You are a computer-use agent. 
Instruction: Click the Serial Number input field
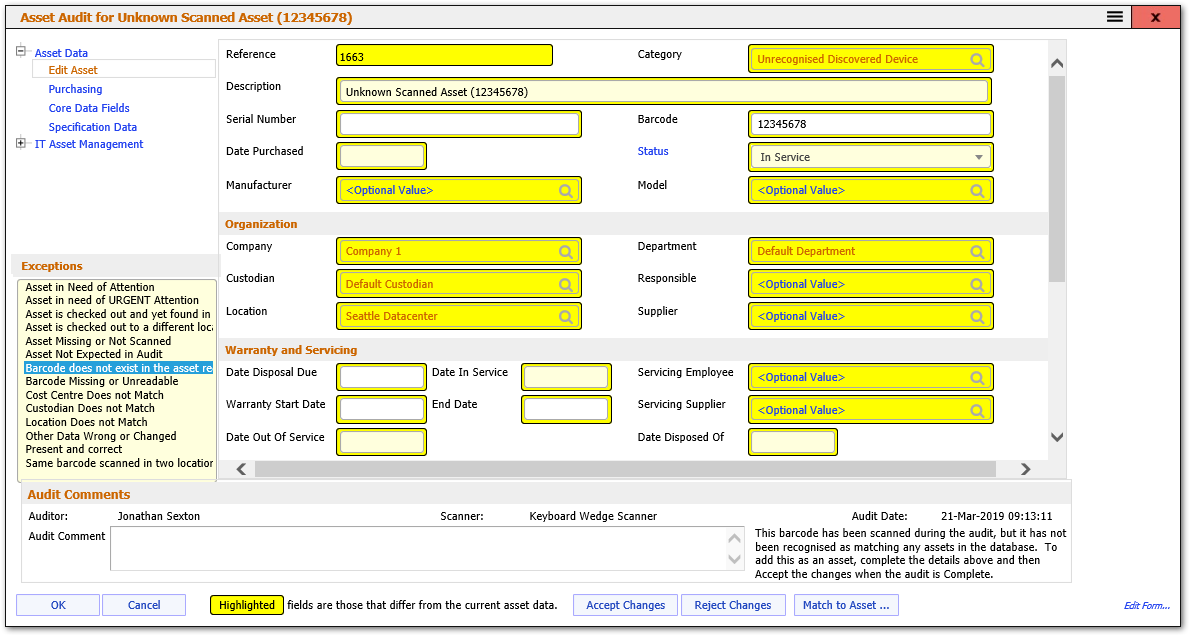coord(458,123)
